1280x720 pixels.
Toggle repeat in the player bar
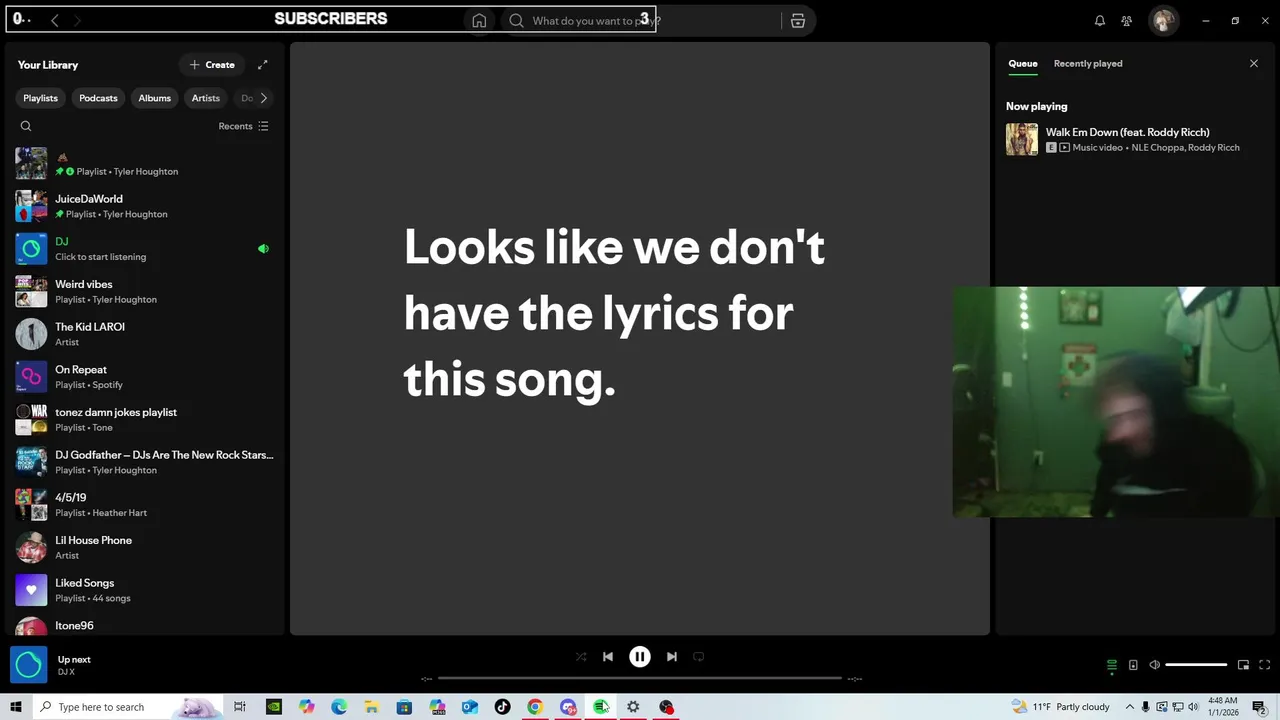click(x=699, y=657)
